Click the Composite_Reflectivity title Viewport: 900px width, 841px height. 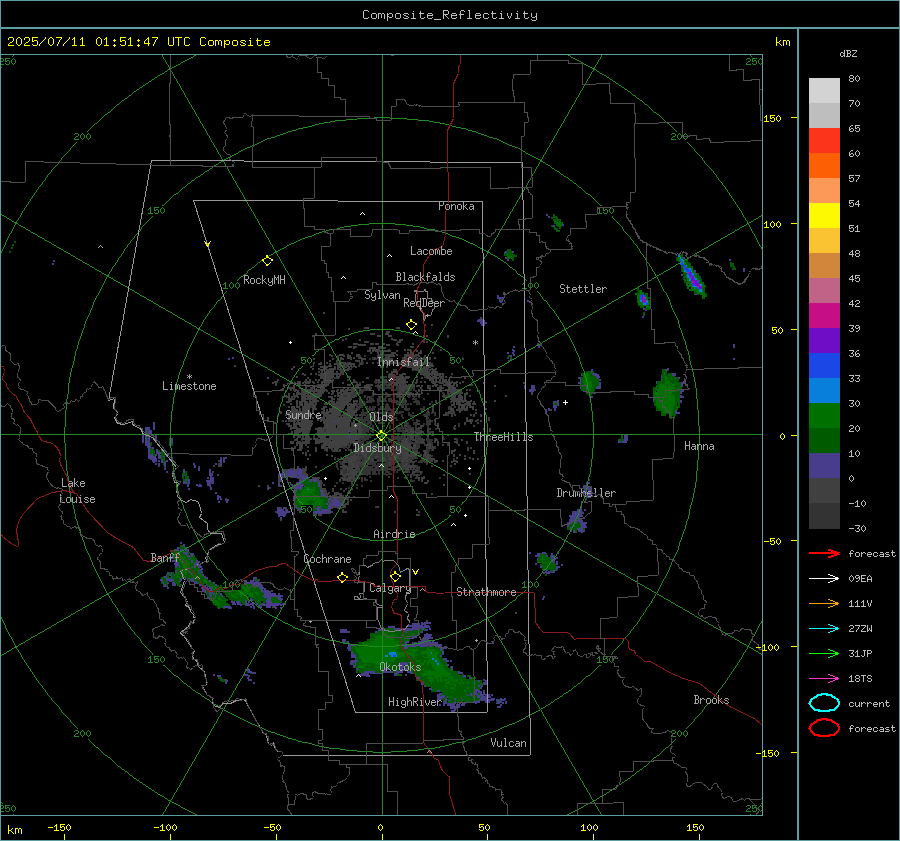[450, 15]
